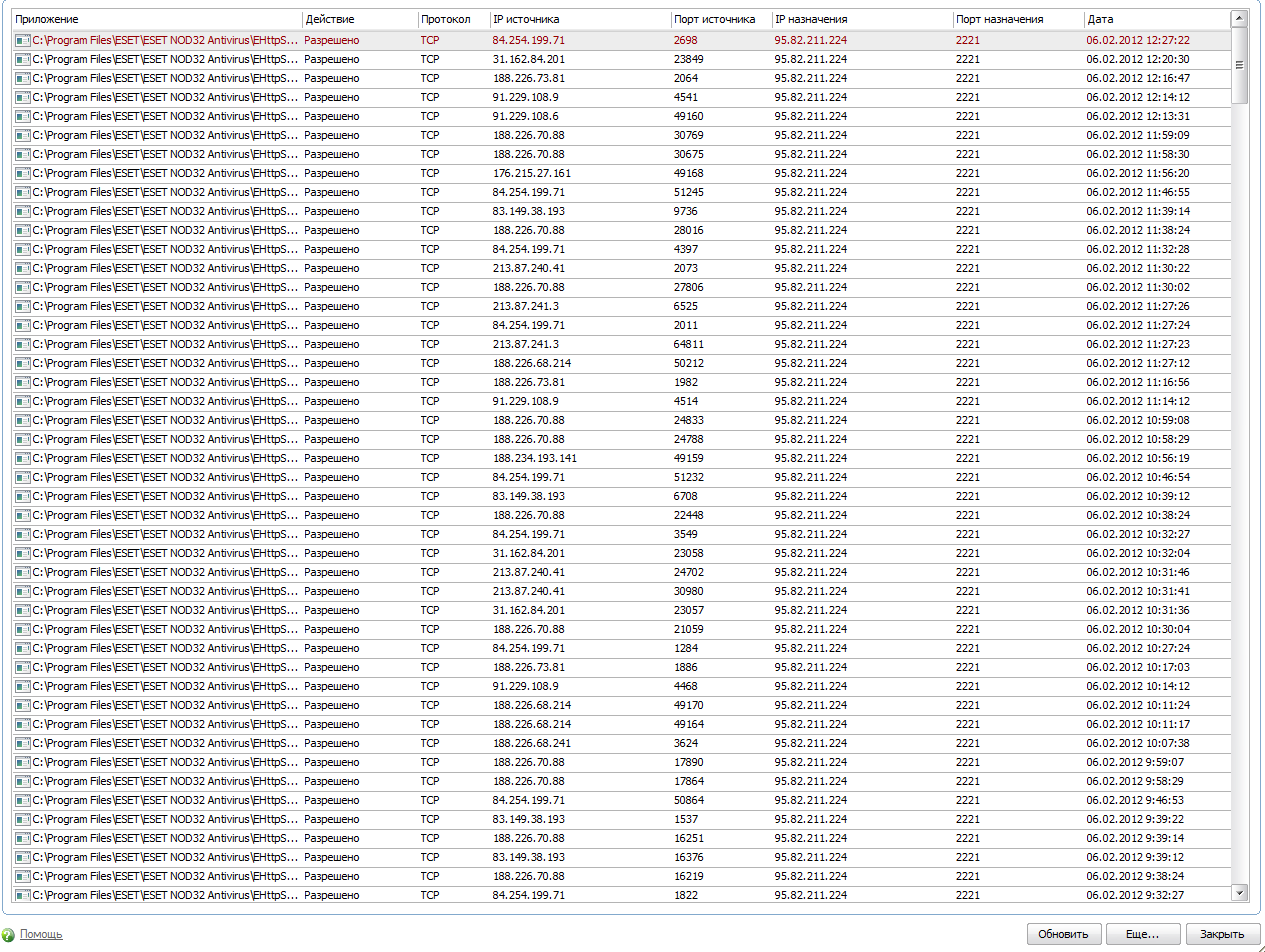Select date 06.02.2012 11:46:55
The height and width of the screenshot is (952, 1265).
click(x=1138, y=193)
